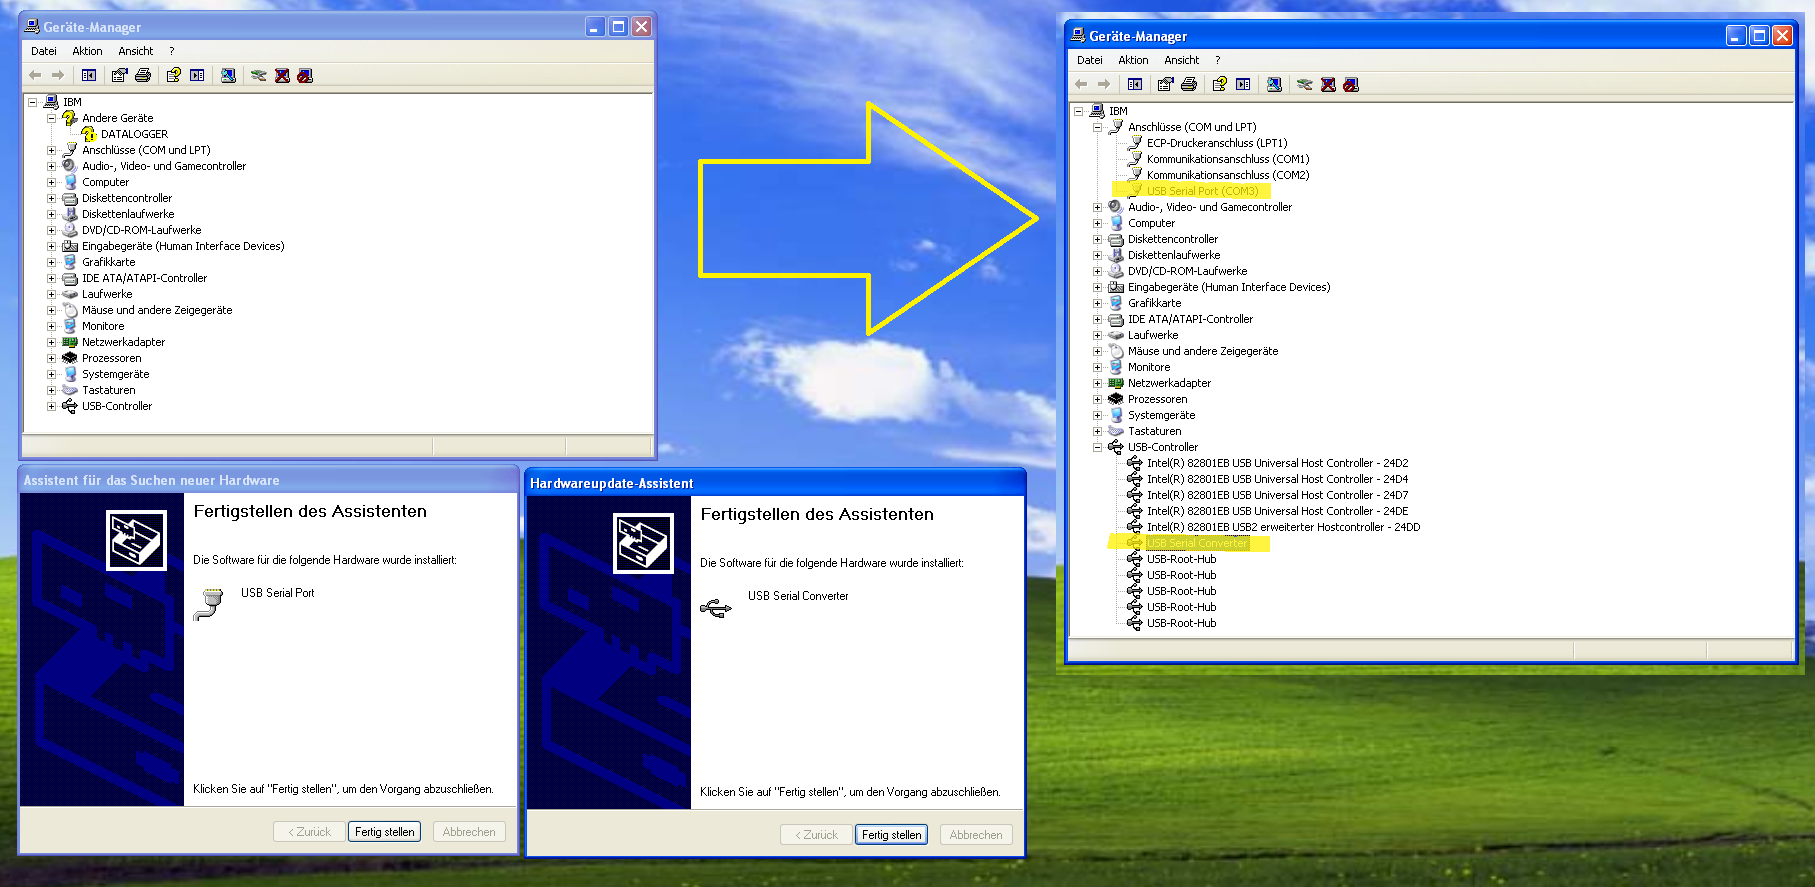Open Ansicht menu in left Geräte-Manager
The width and height of the screenshot is (1815, 887).
tap(136, 51)
